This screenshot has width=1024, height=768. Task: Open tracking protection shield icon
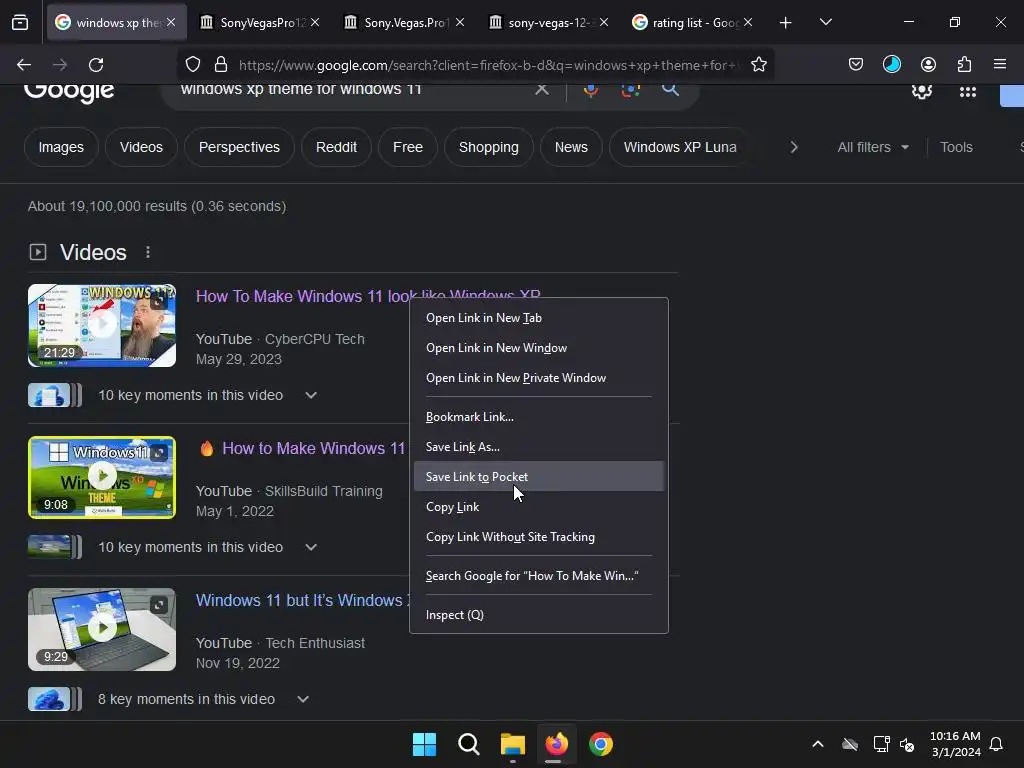193,65
